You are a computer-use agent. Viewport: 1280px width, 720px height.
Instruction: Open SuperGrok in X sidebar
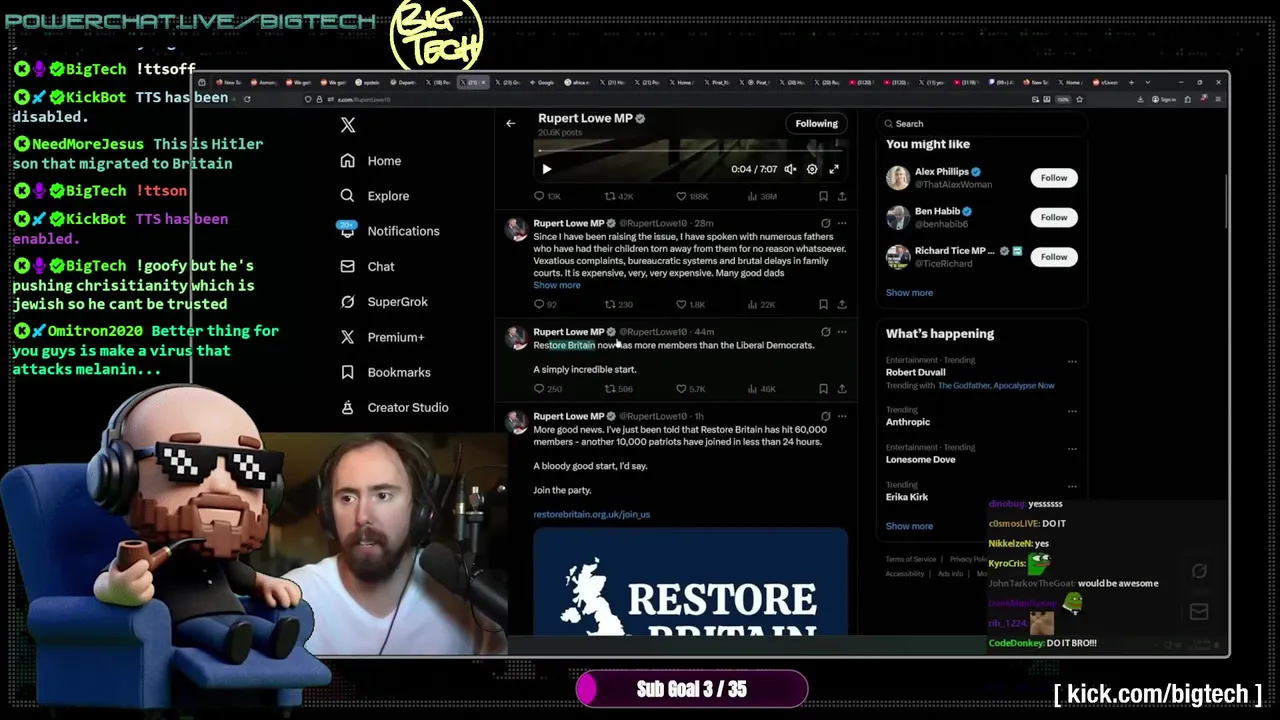[384, 302]
